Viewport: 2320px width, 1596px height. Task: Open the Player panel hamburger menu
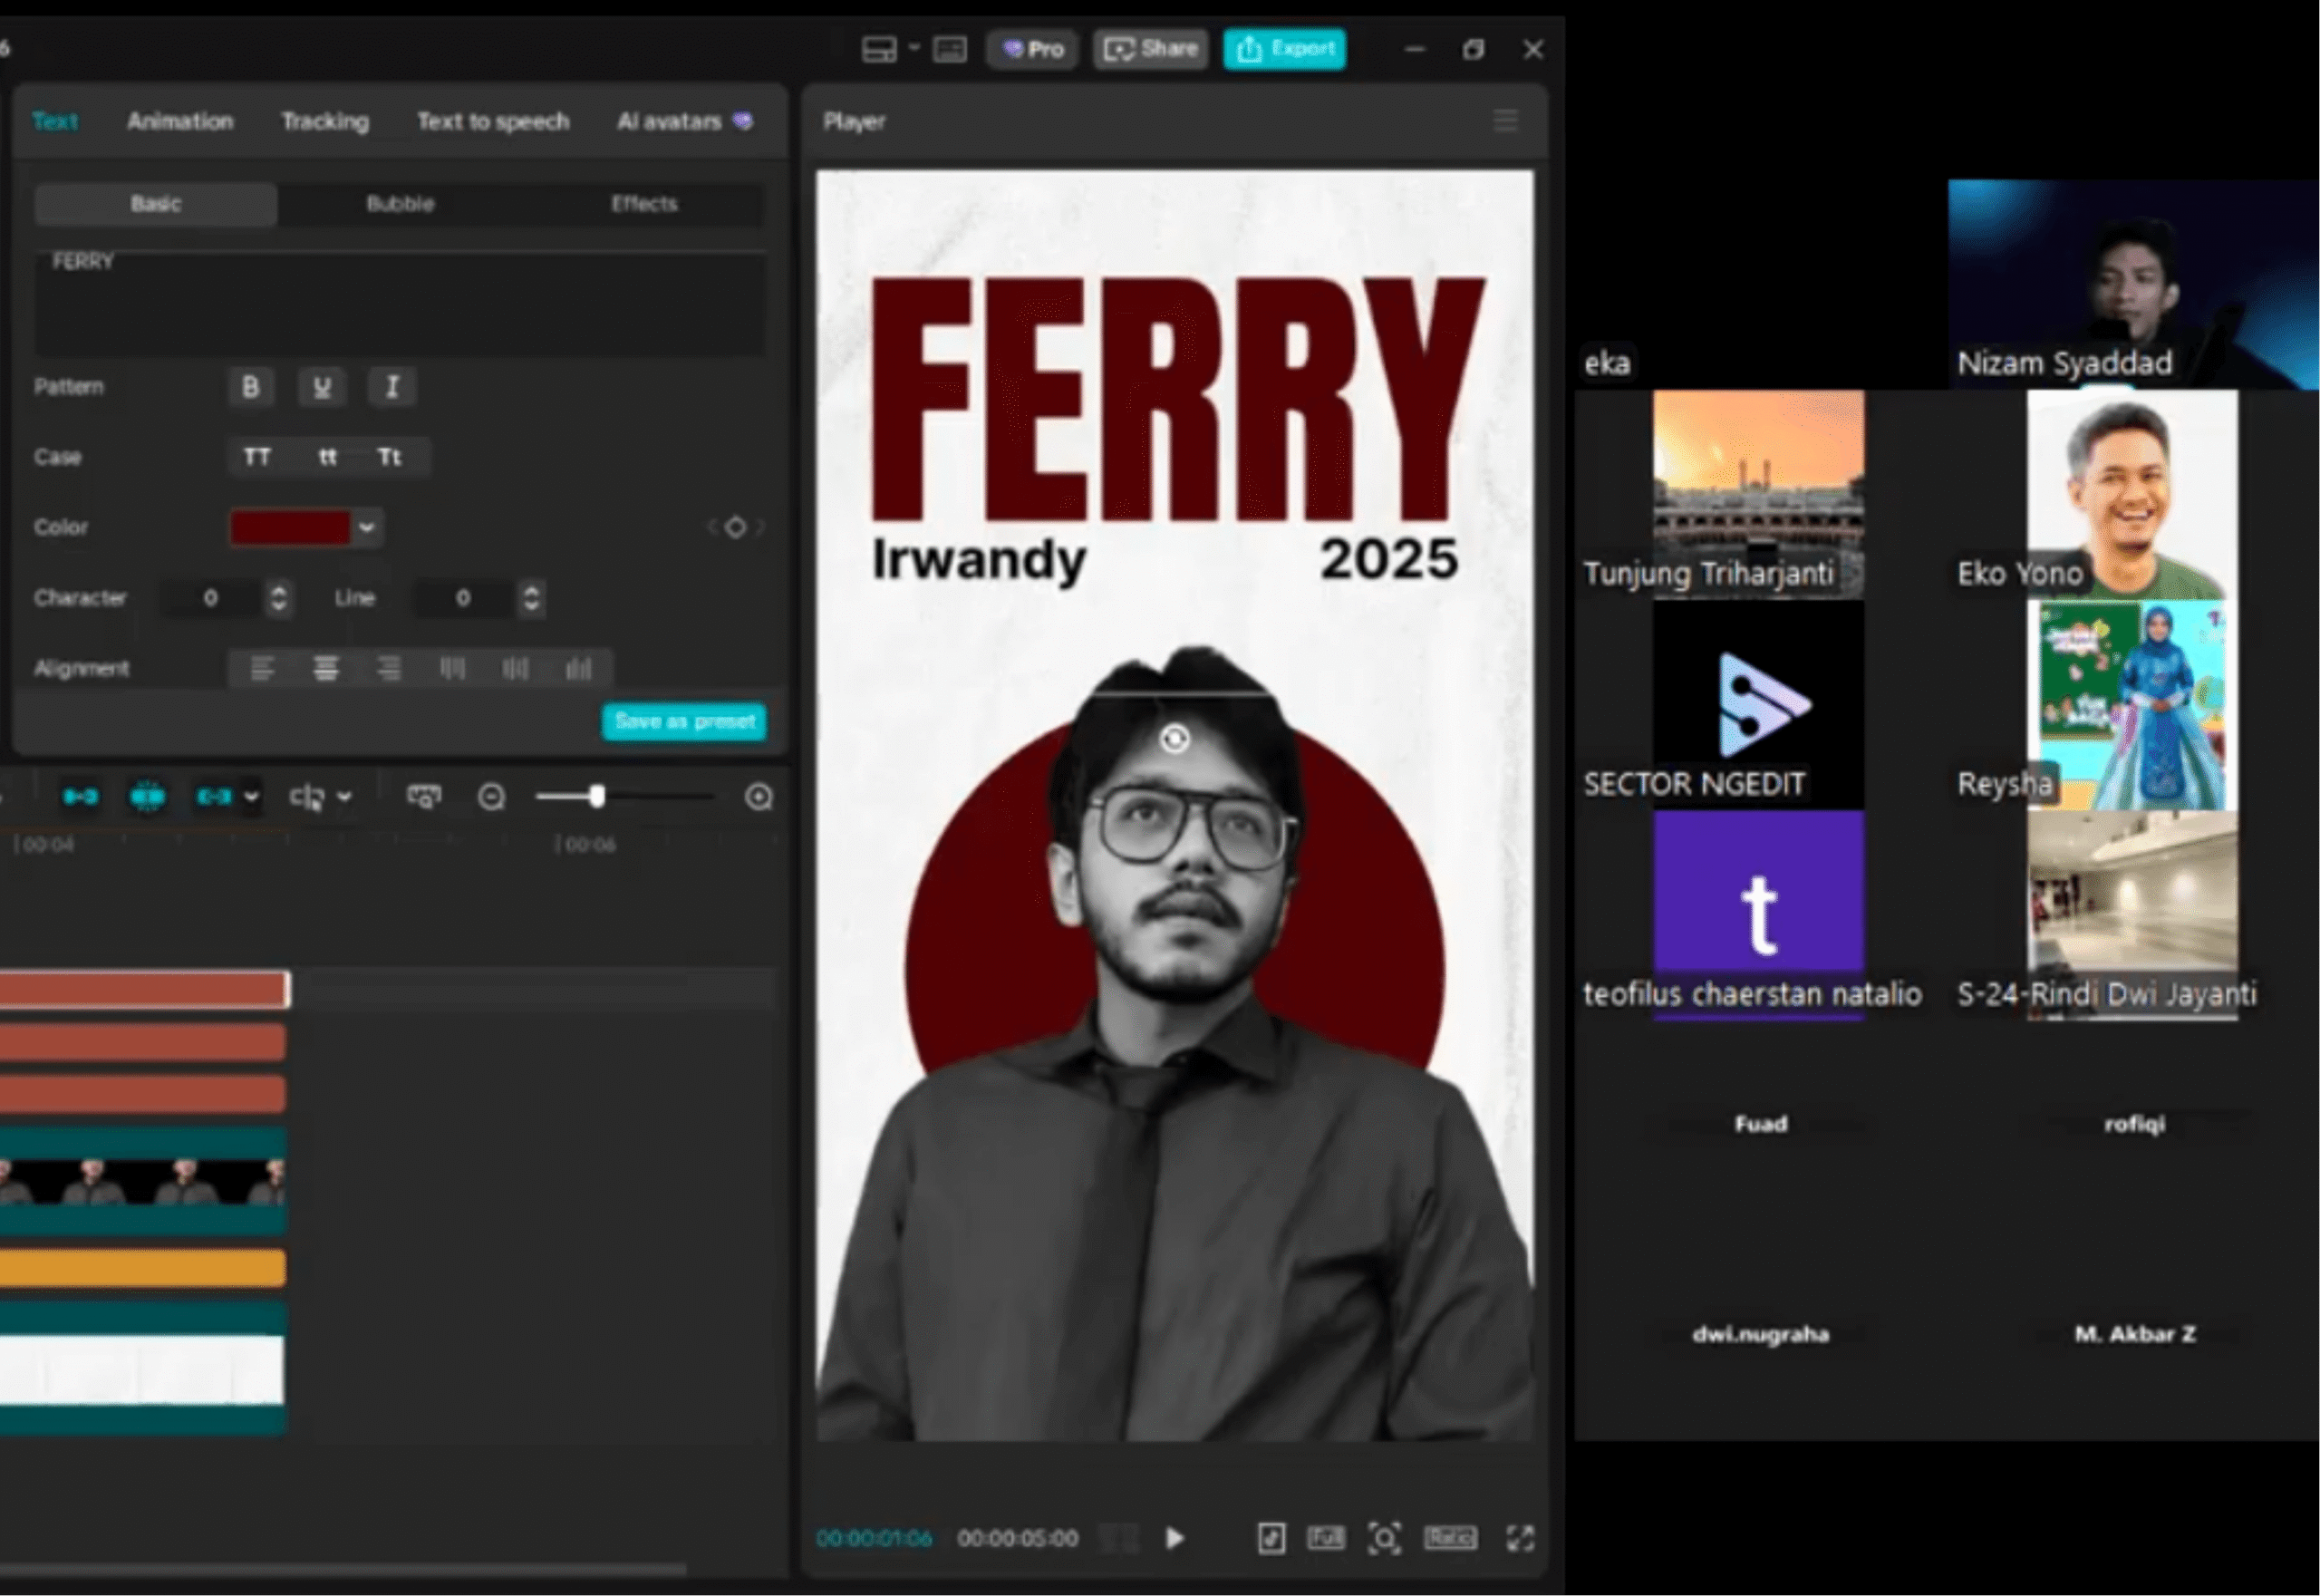click(1506, 121)
